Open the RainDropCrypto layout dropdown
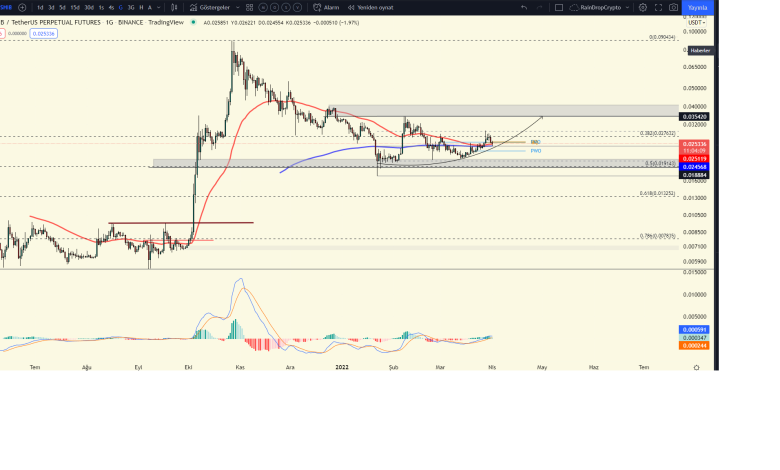This screenshot has height=470, width=780. [x=600, y=7]
